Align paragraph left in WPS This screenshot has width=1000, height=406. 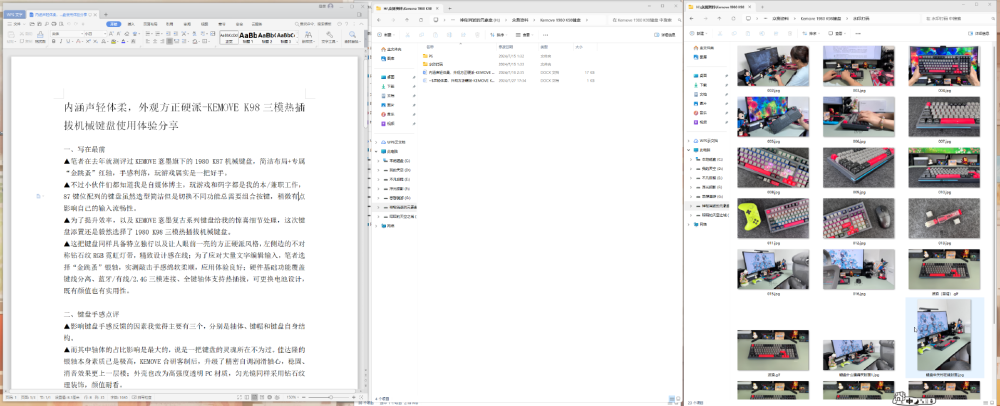tap(148, 41)
